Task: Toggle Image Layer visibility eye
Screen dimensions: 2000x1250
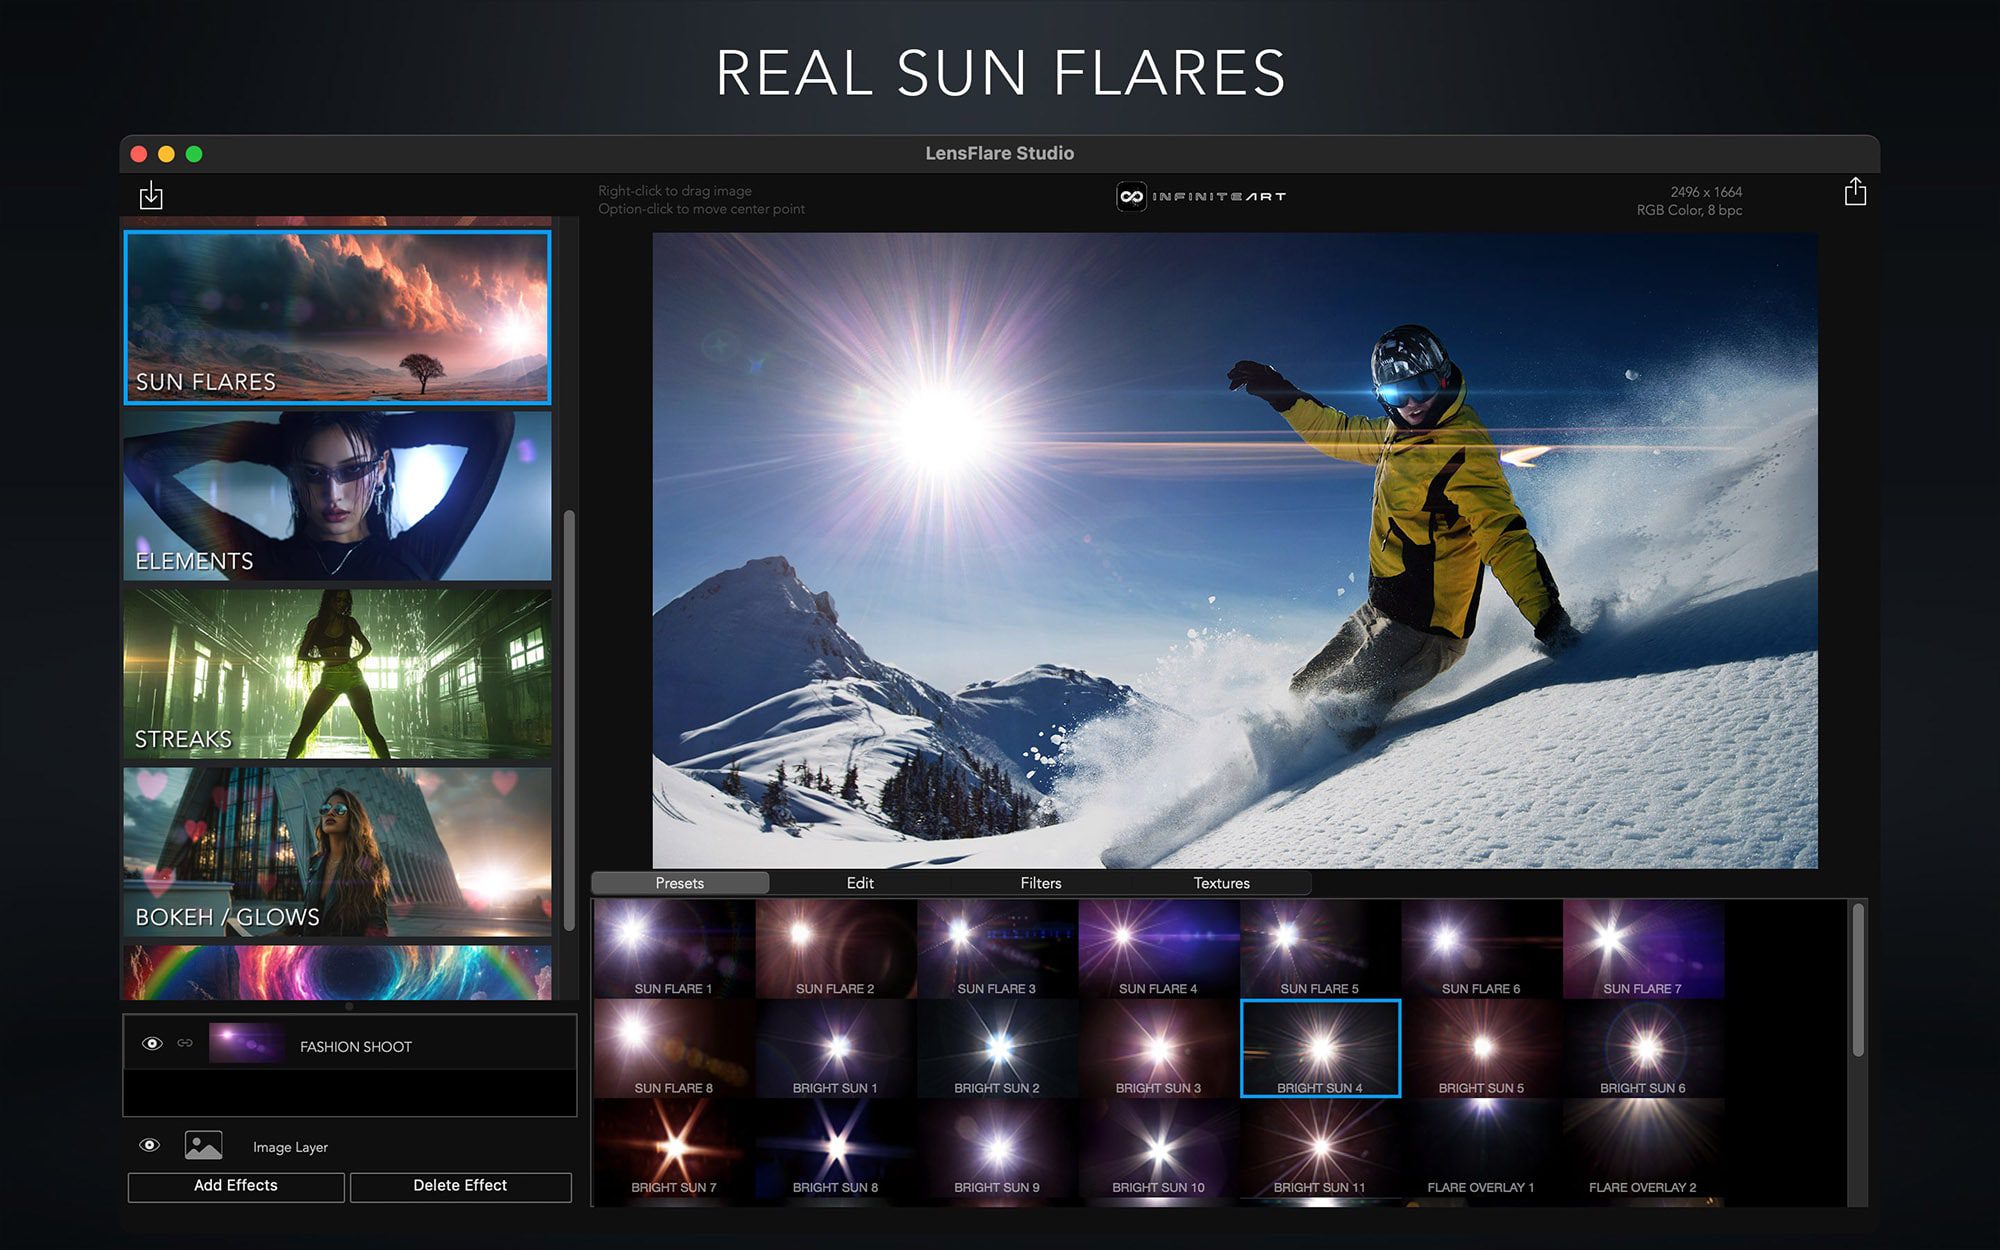Action: pos(150,1145)
